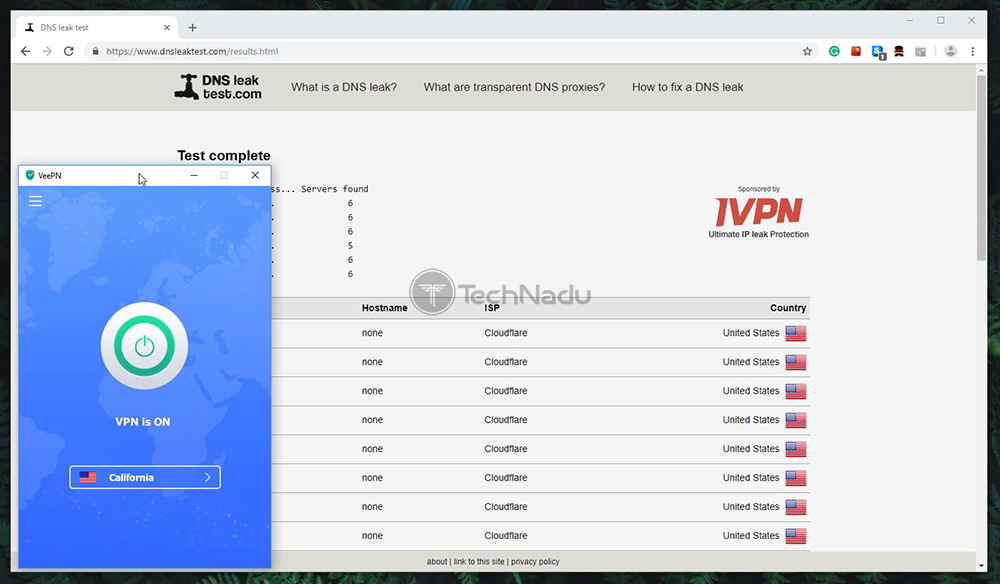This screenshot has height=584, width=1000.
Task: Close the VeePN window
Action: pos(255,175)
